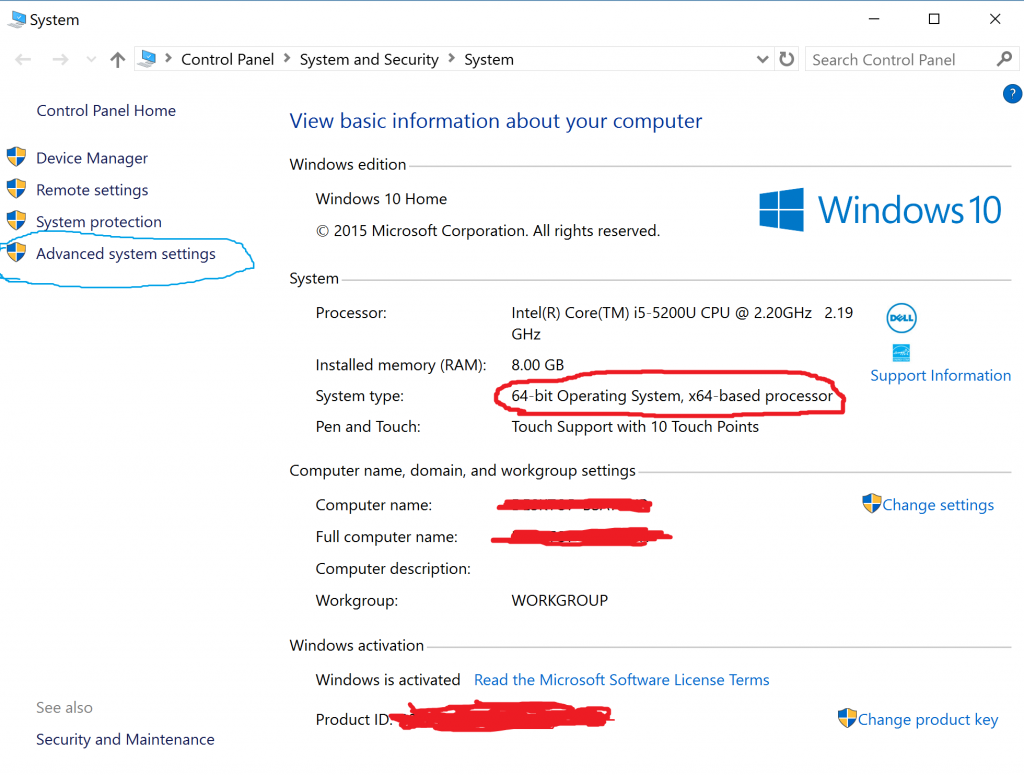Image resolution: width=1024 pixels, height=775 pixels.
Task: Open the address bar history dropdown
Action: (x=762, y=59)
